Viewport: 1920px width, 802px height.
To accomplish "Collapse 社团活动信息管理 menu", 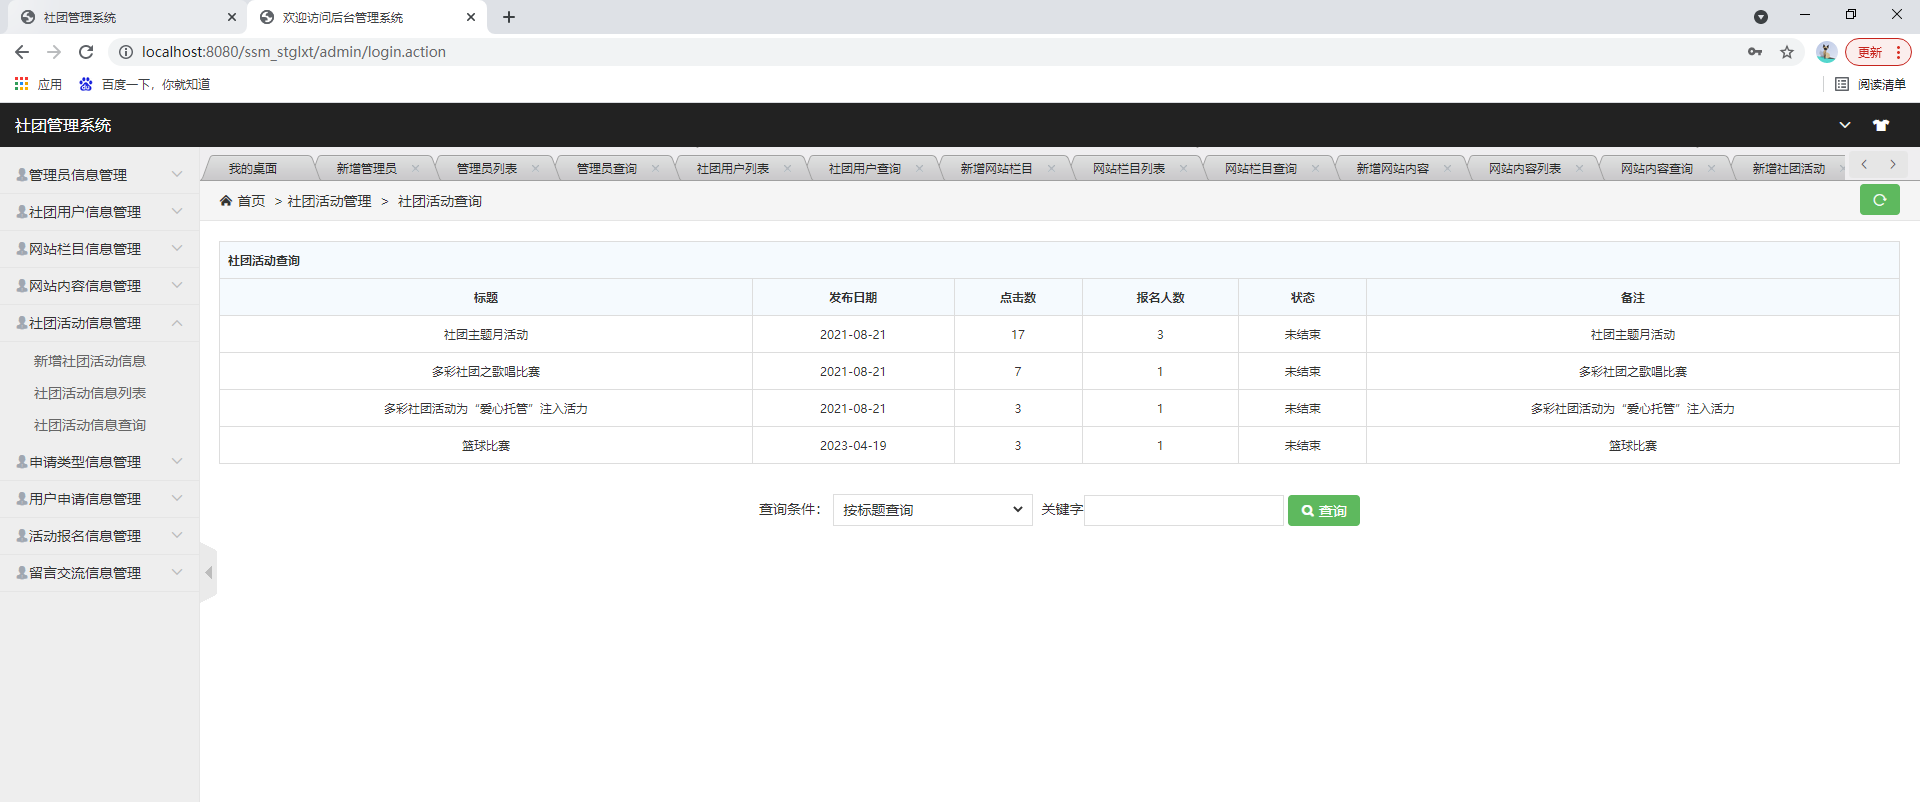I will (100, 322).
